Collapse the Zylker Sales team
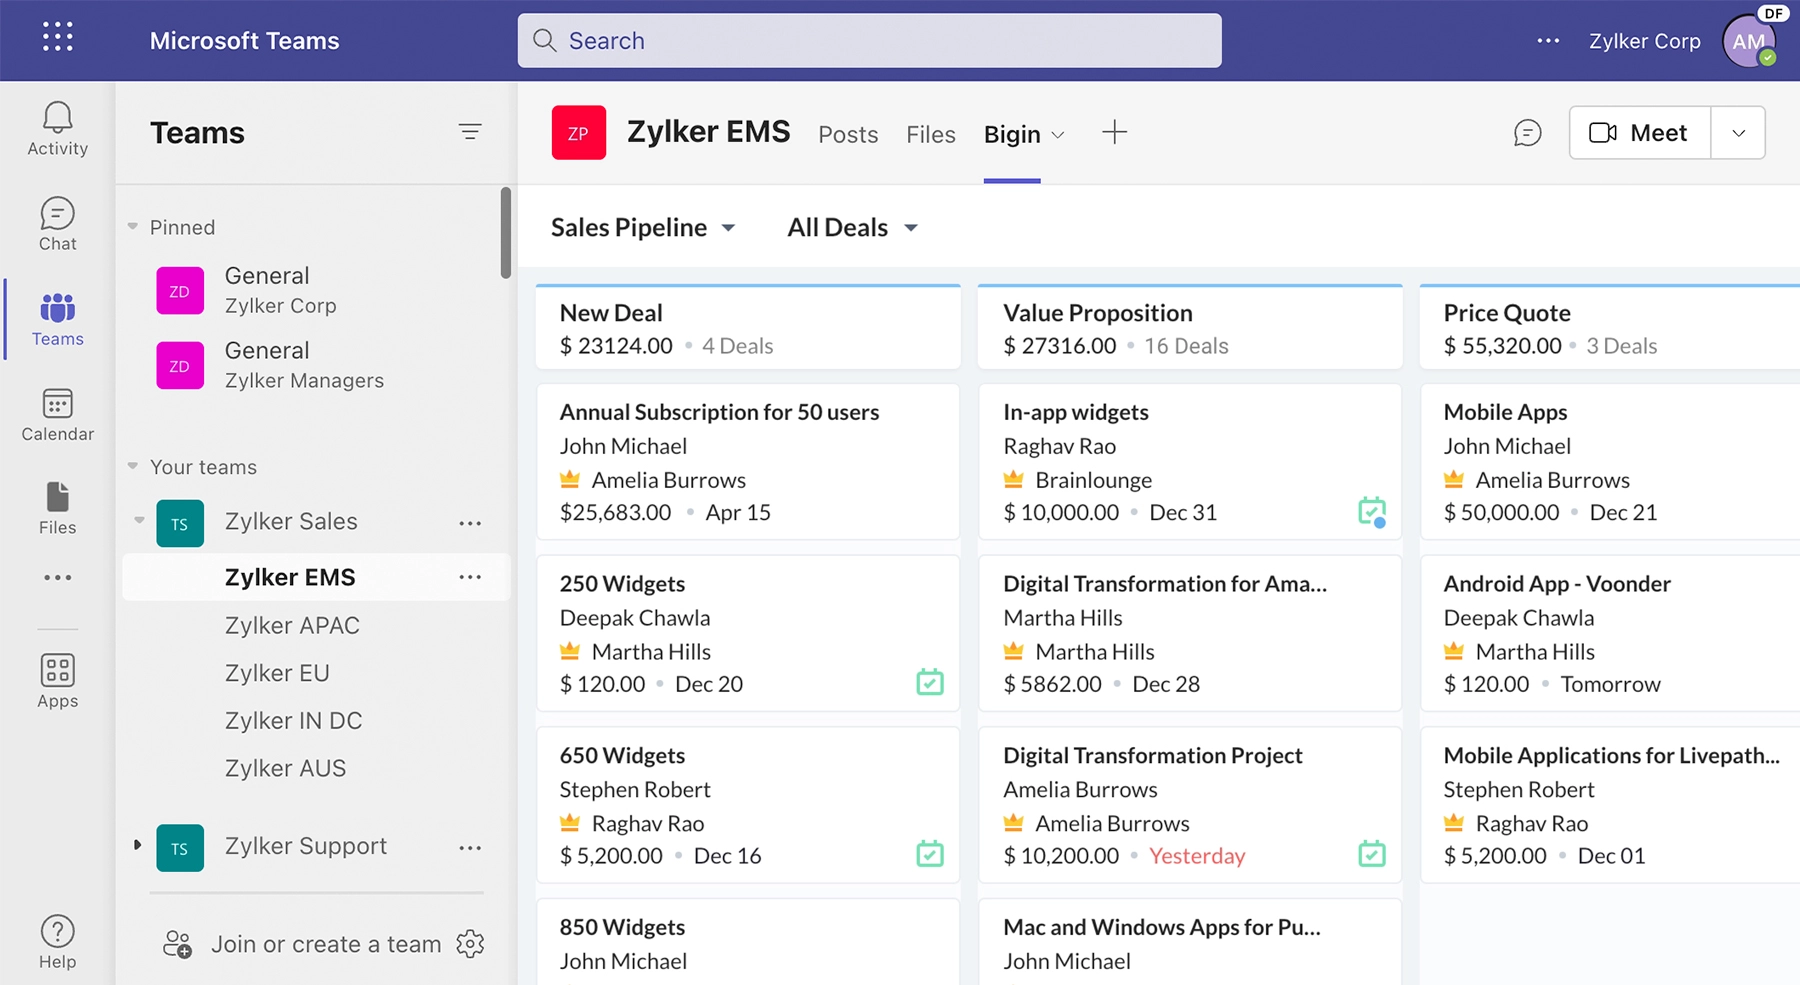1800x985 pixels. [x=139, y=520]
